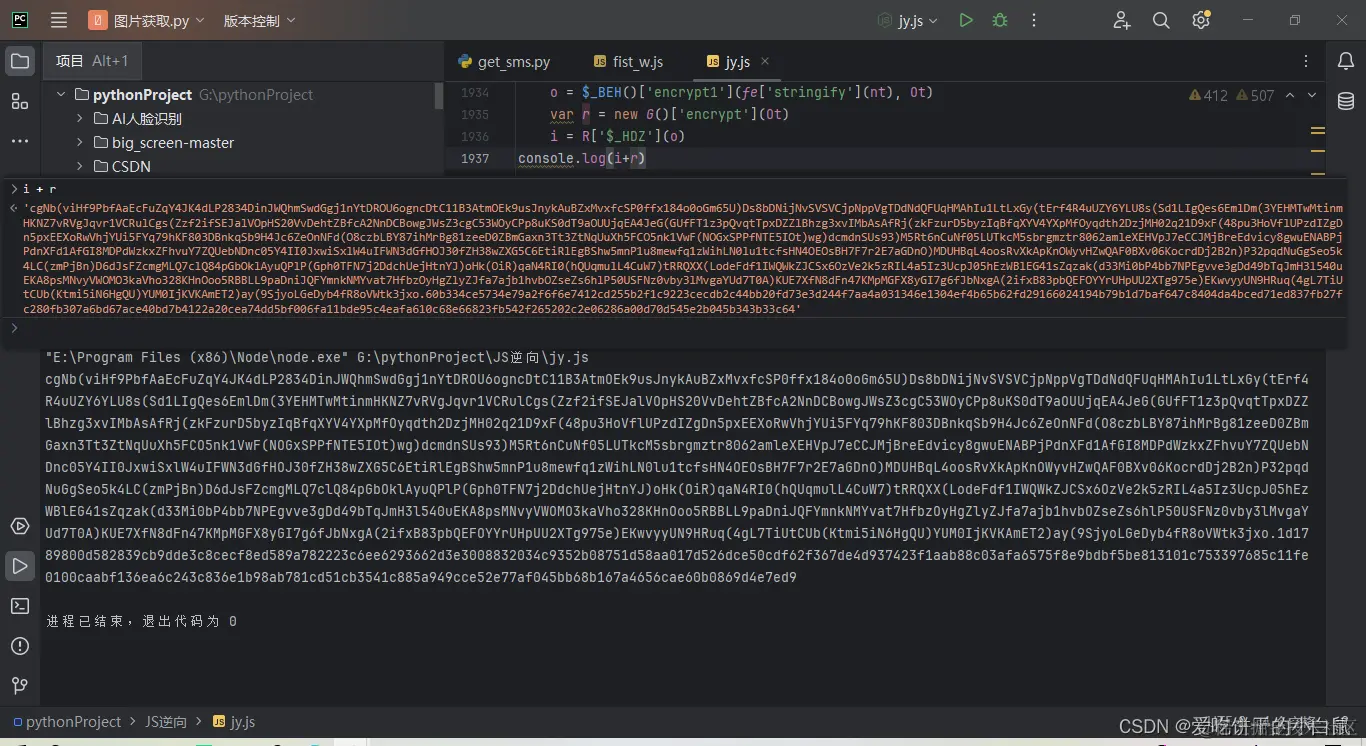The height and width of the screenshot is (746, 1366).
Task: Click the project panel vertical scrollbar
Action: tap(439, 96)
